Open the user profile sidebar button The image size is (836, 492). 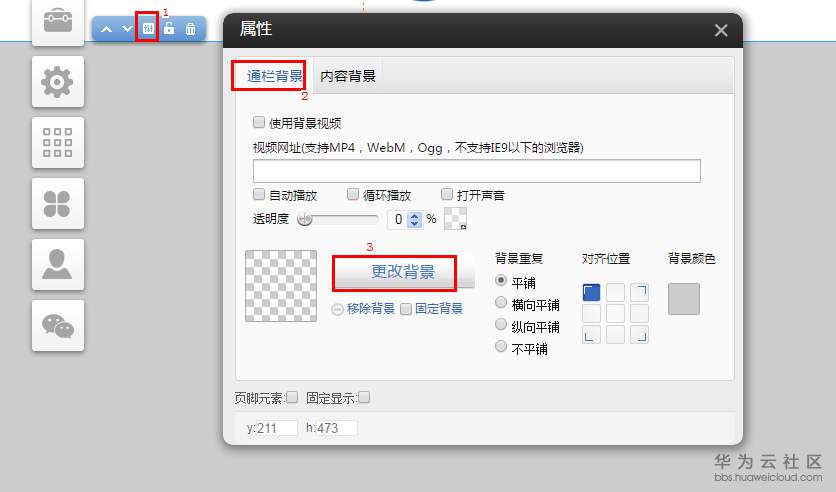pyautogui.click(x=58, y=264)
